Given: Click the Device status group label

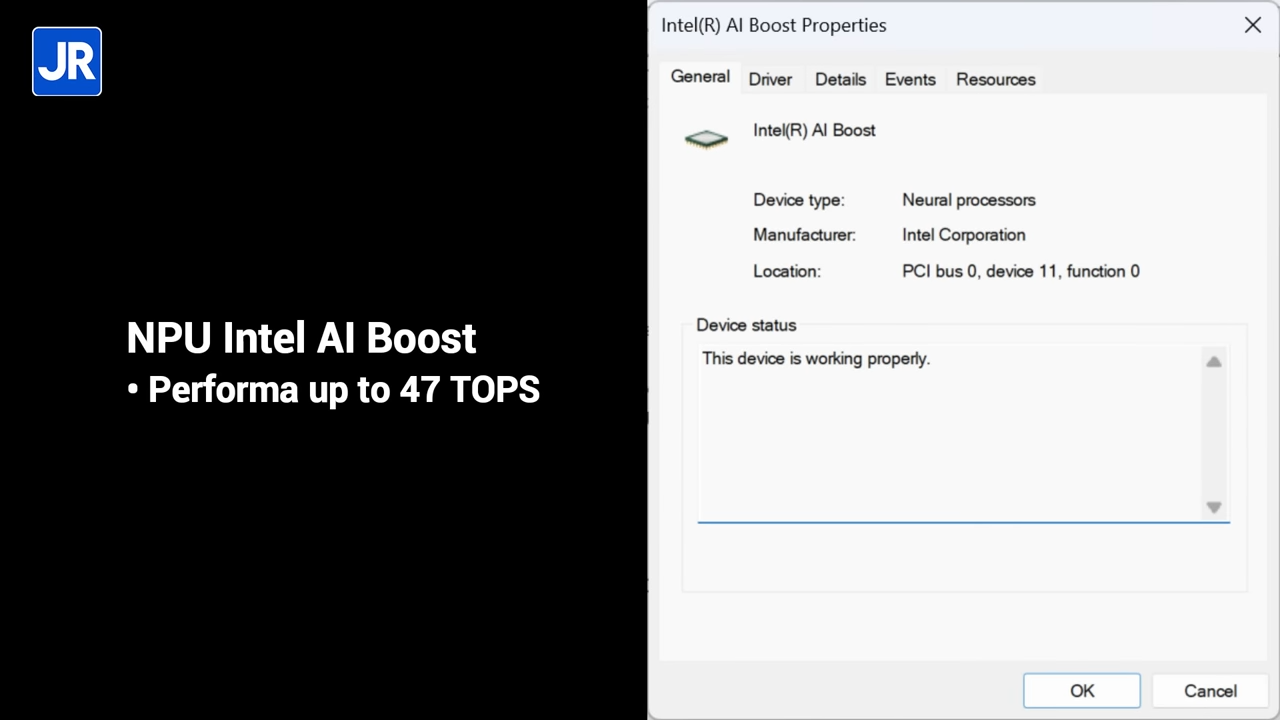Looking at the screenshot, I should pos(745,325).
